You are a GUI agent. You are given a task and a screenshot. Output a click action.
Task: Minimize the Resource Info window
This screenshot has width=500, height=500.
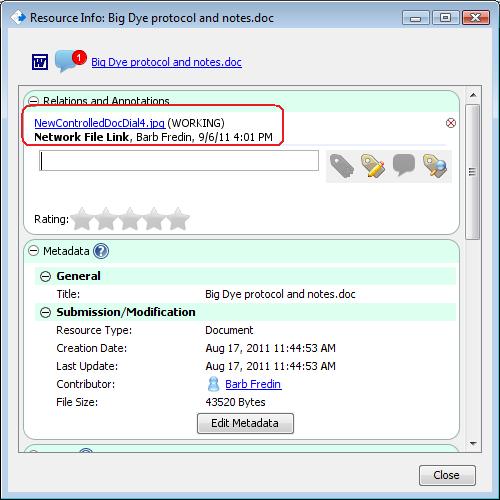[x=416, y=18]
